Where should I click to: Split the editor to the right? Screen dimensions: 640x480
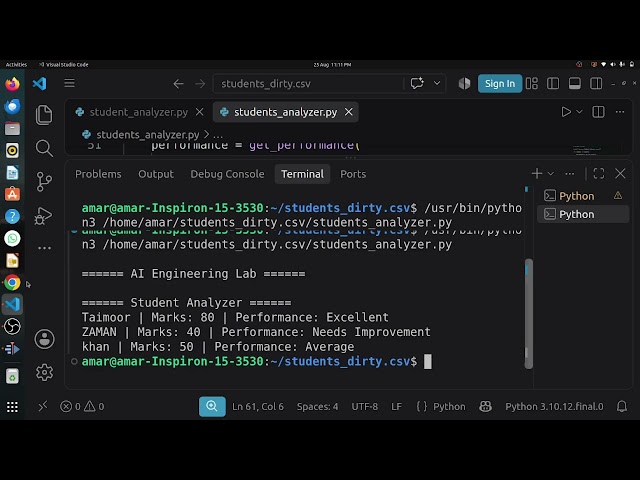tap(598, 112)
